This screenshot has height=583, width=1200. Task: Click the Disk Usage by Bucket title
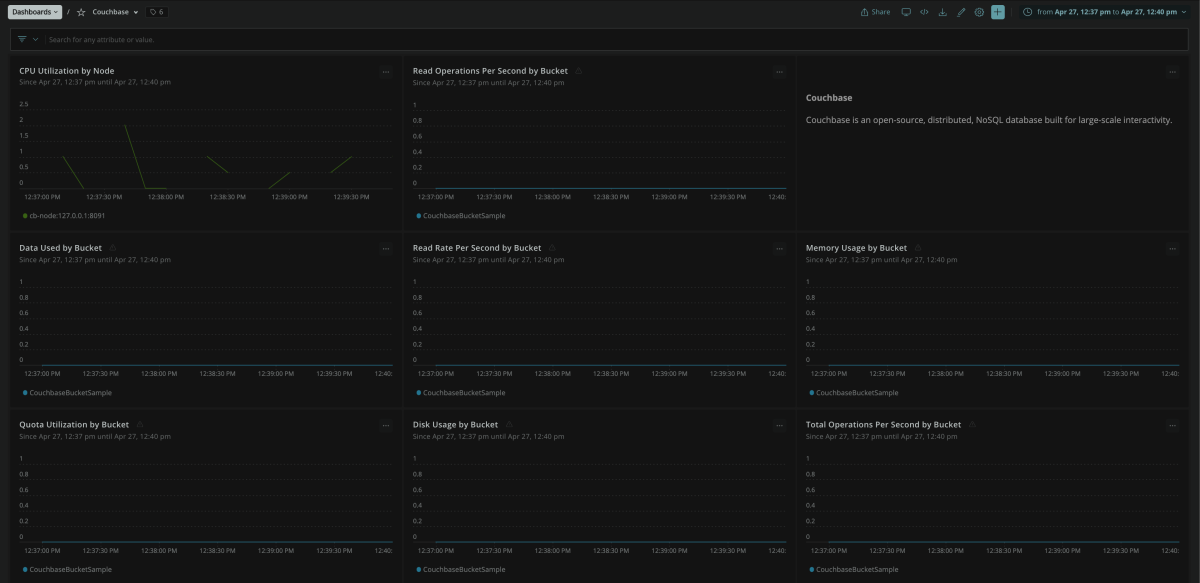[455, 424]
